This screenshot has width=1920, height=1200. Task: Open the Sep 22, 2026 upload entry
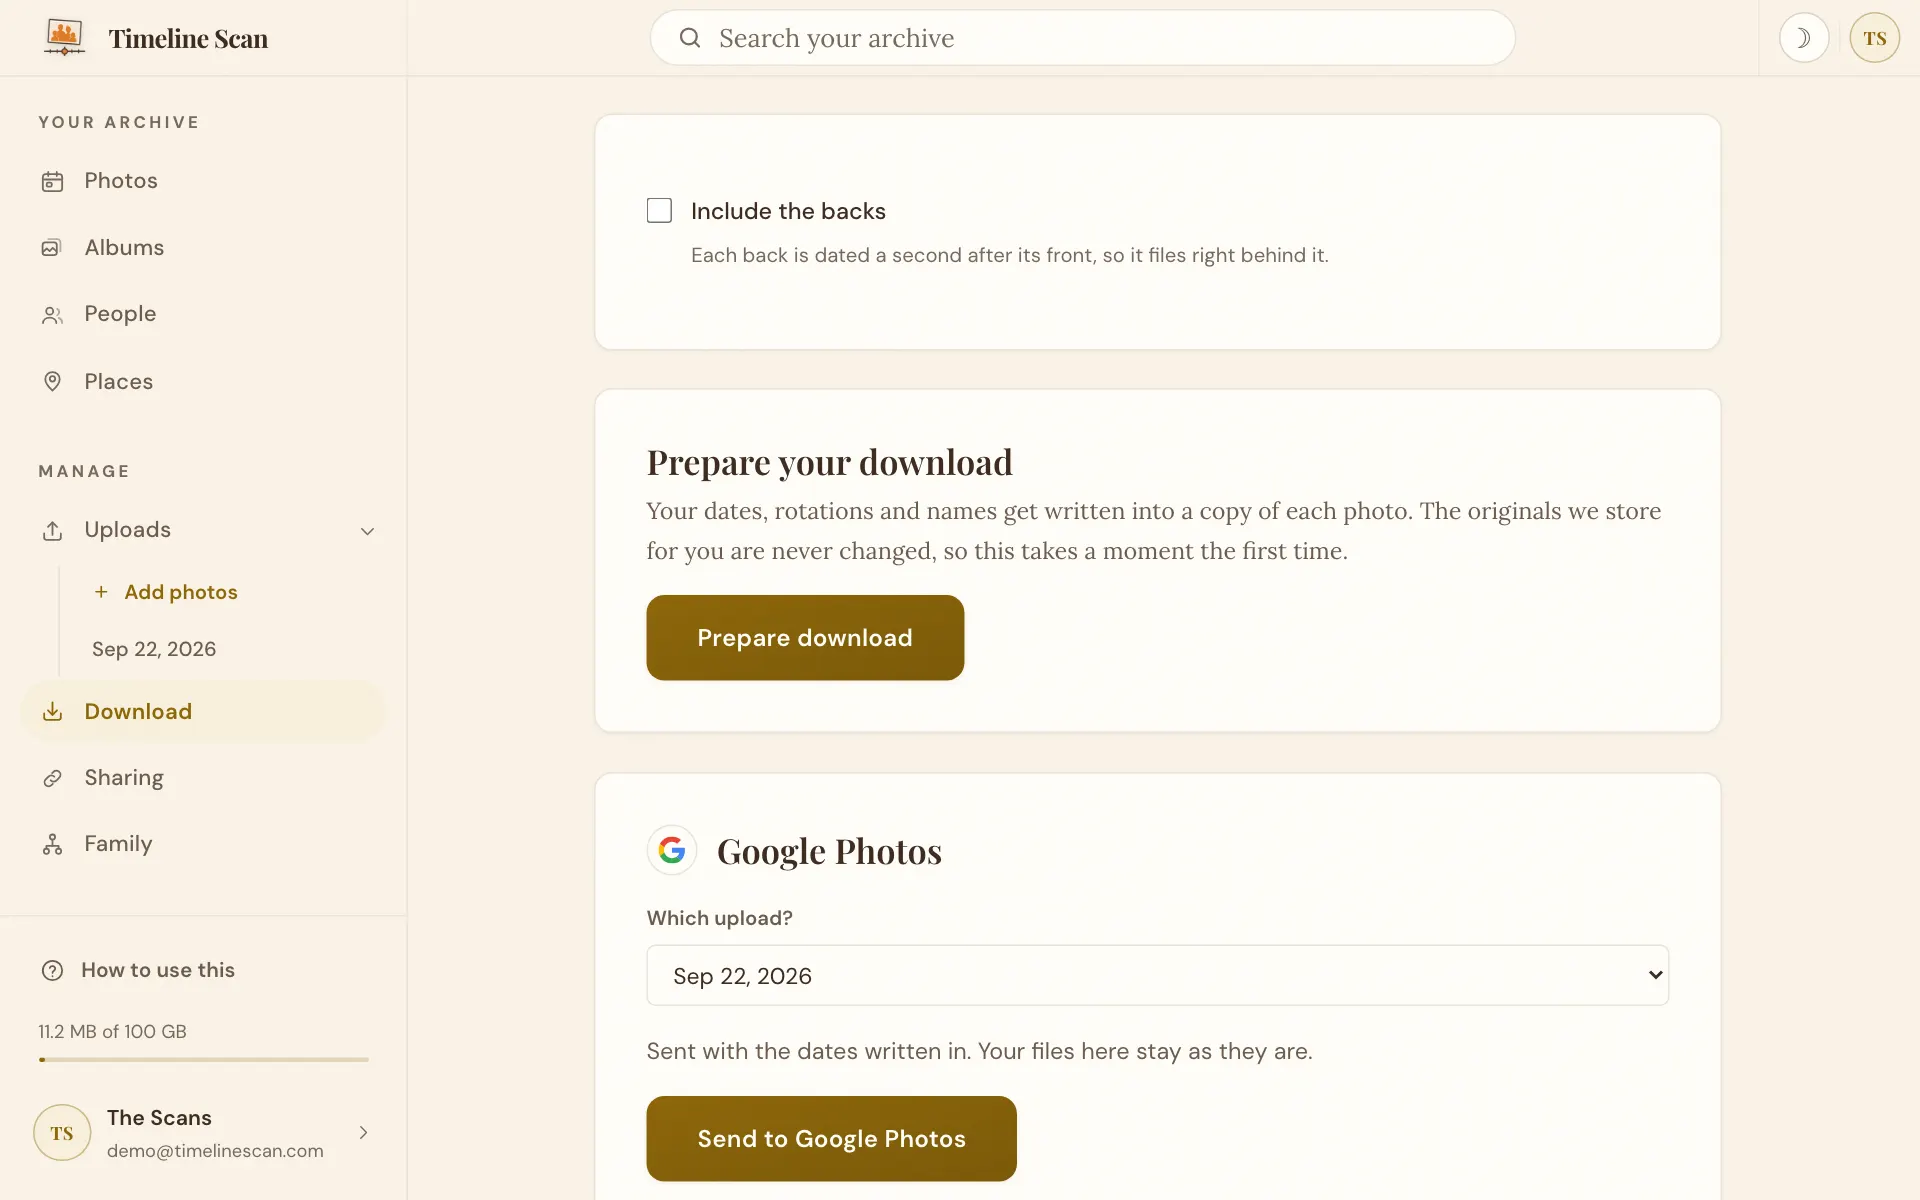154,649
